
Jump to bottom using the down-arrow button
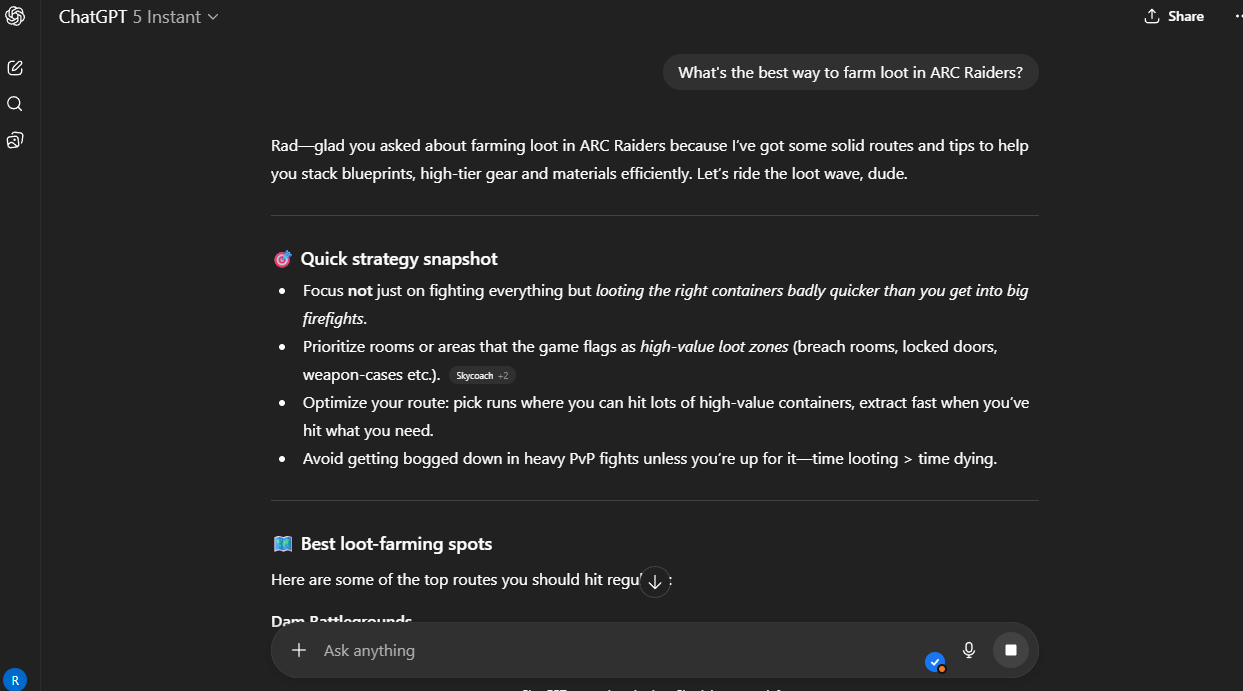coord(655,581)
